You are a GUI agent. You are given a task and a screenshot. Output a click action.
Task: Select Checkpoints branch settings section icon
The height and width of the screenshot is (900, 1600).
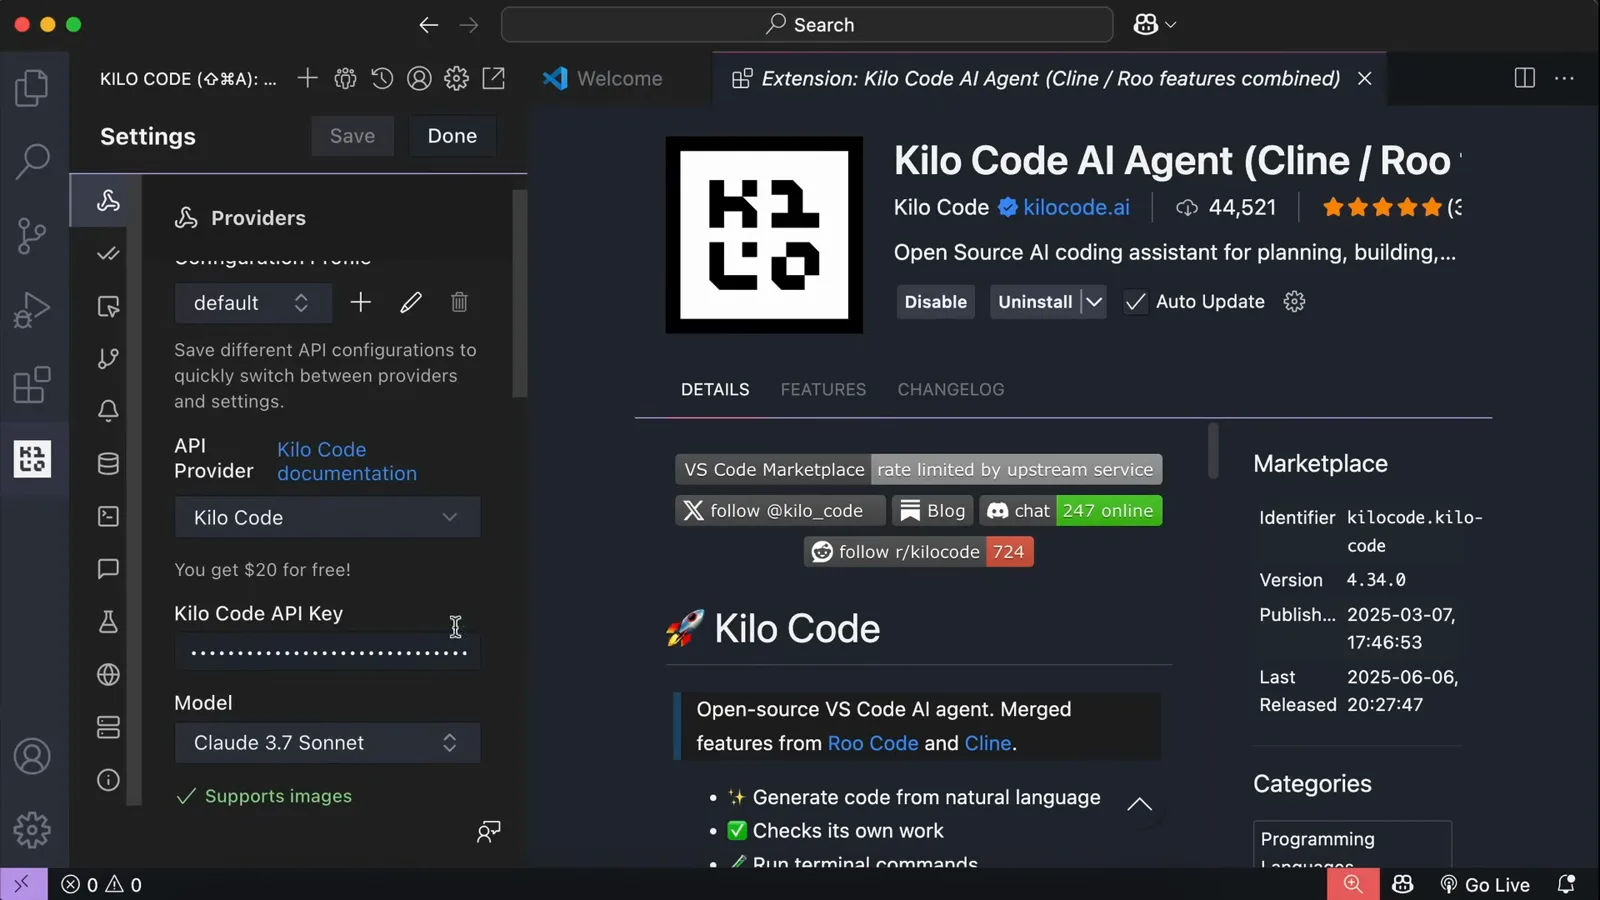[x=108, y=358]
